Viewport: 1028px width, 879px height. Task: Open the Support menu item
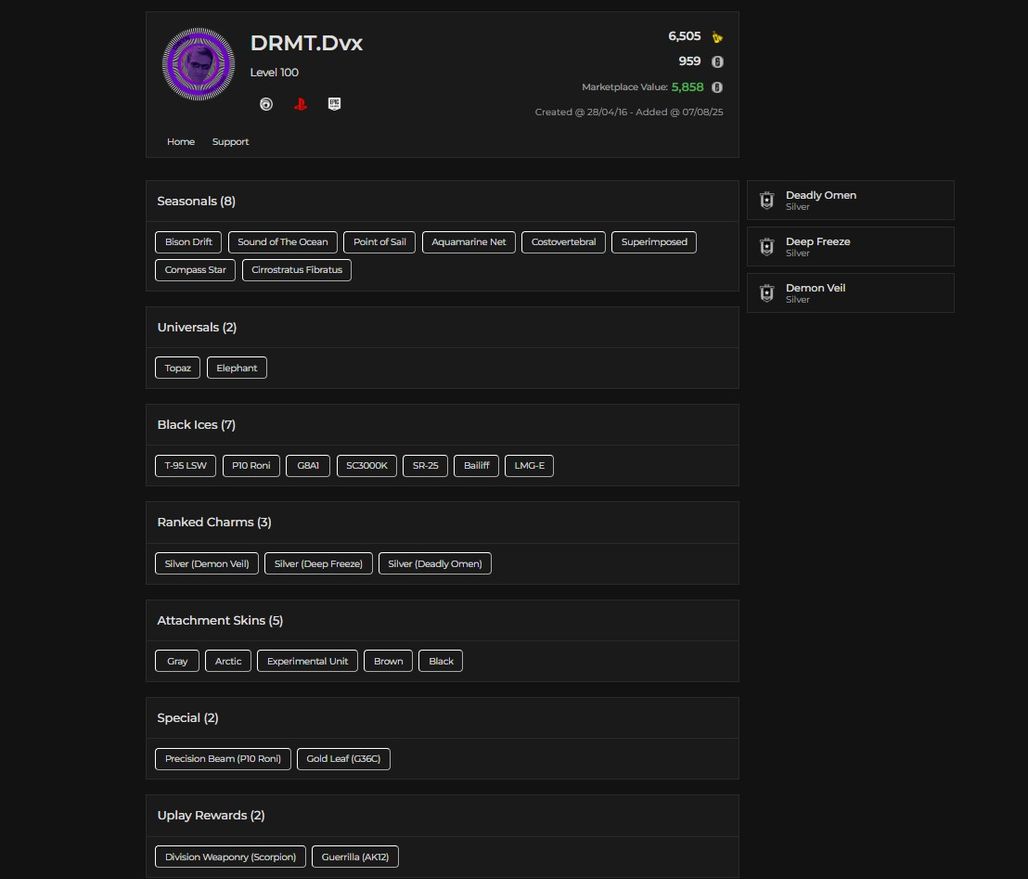point(230,142)
